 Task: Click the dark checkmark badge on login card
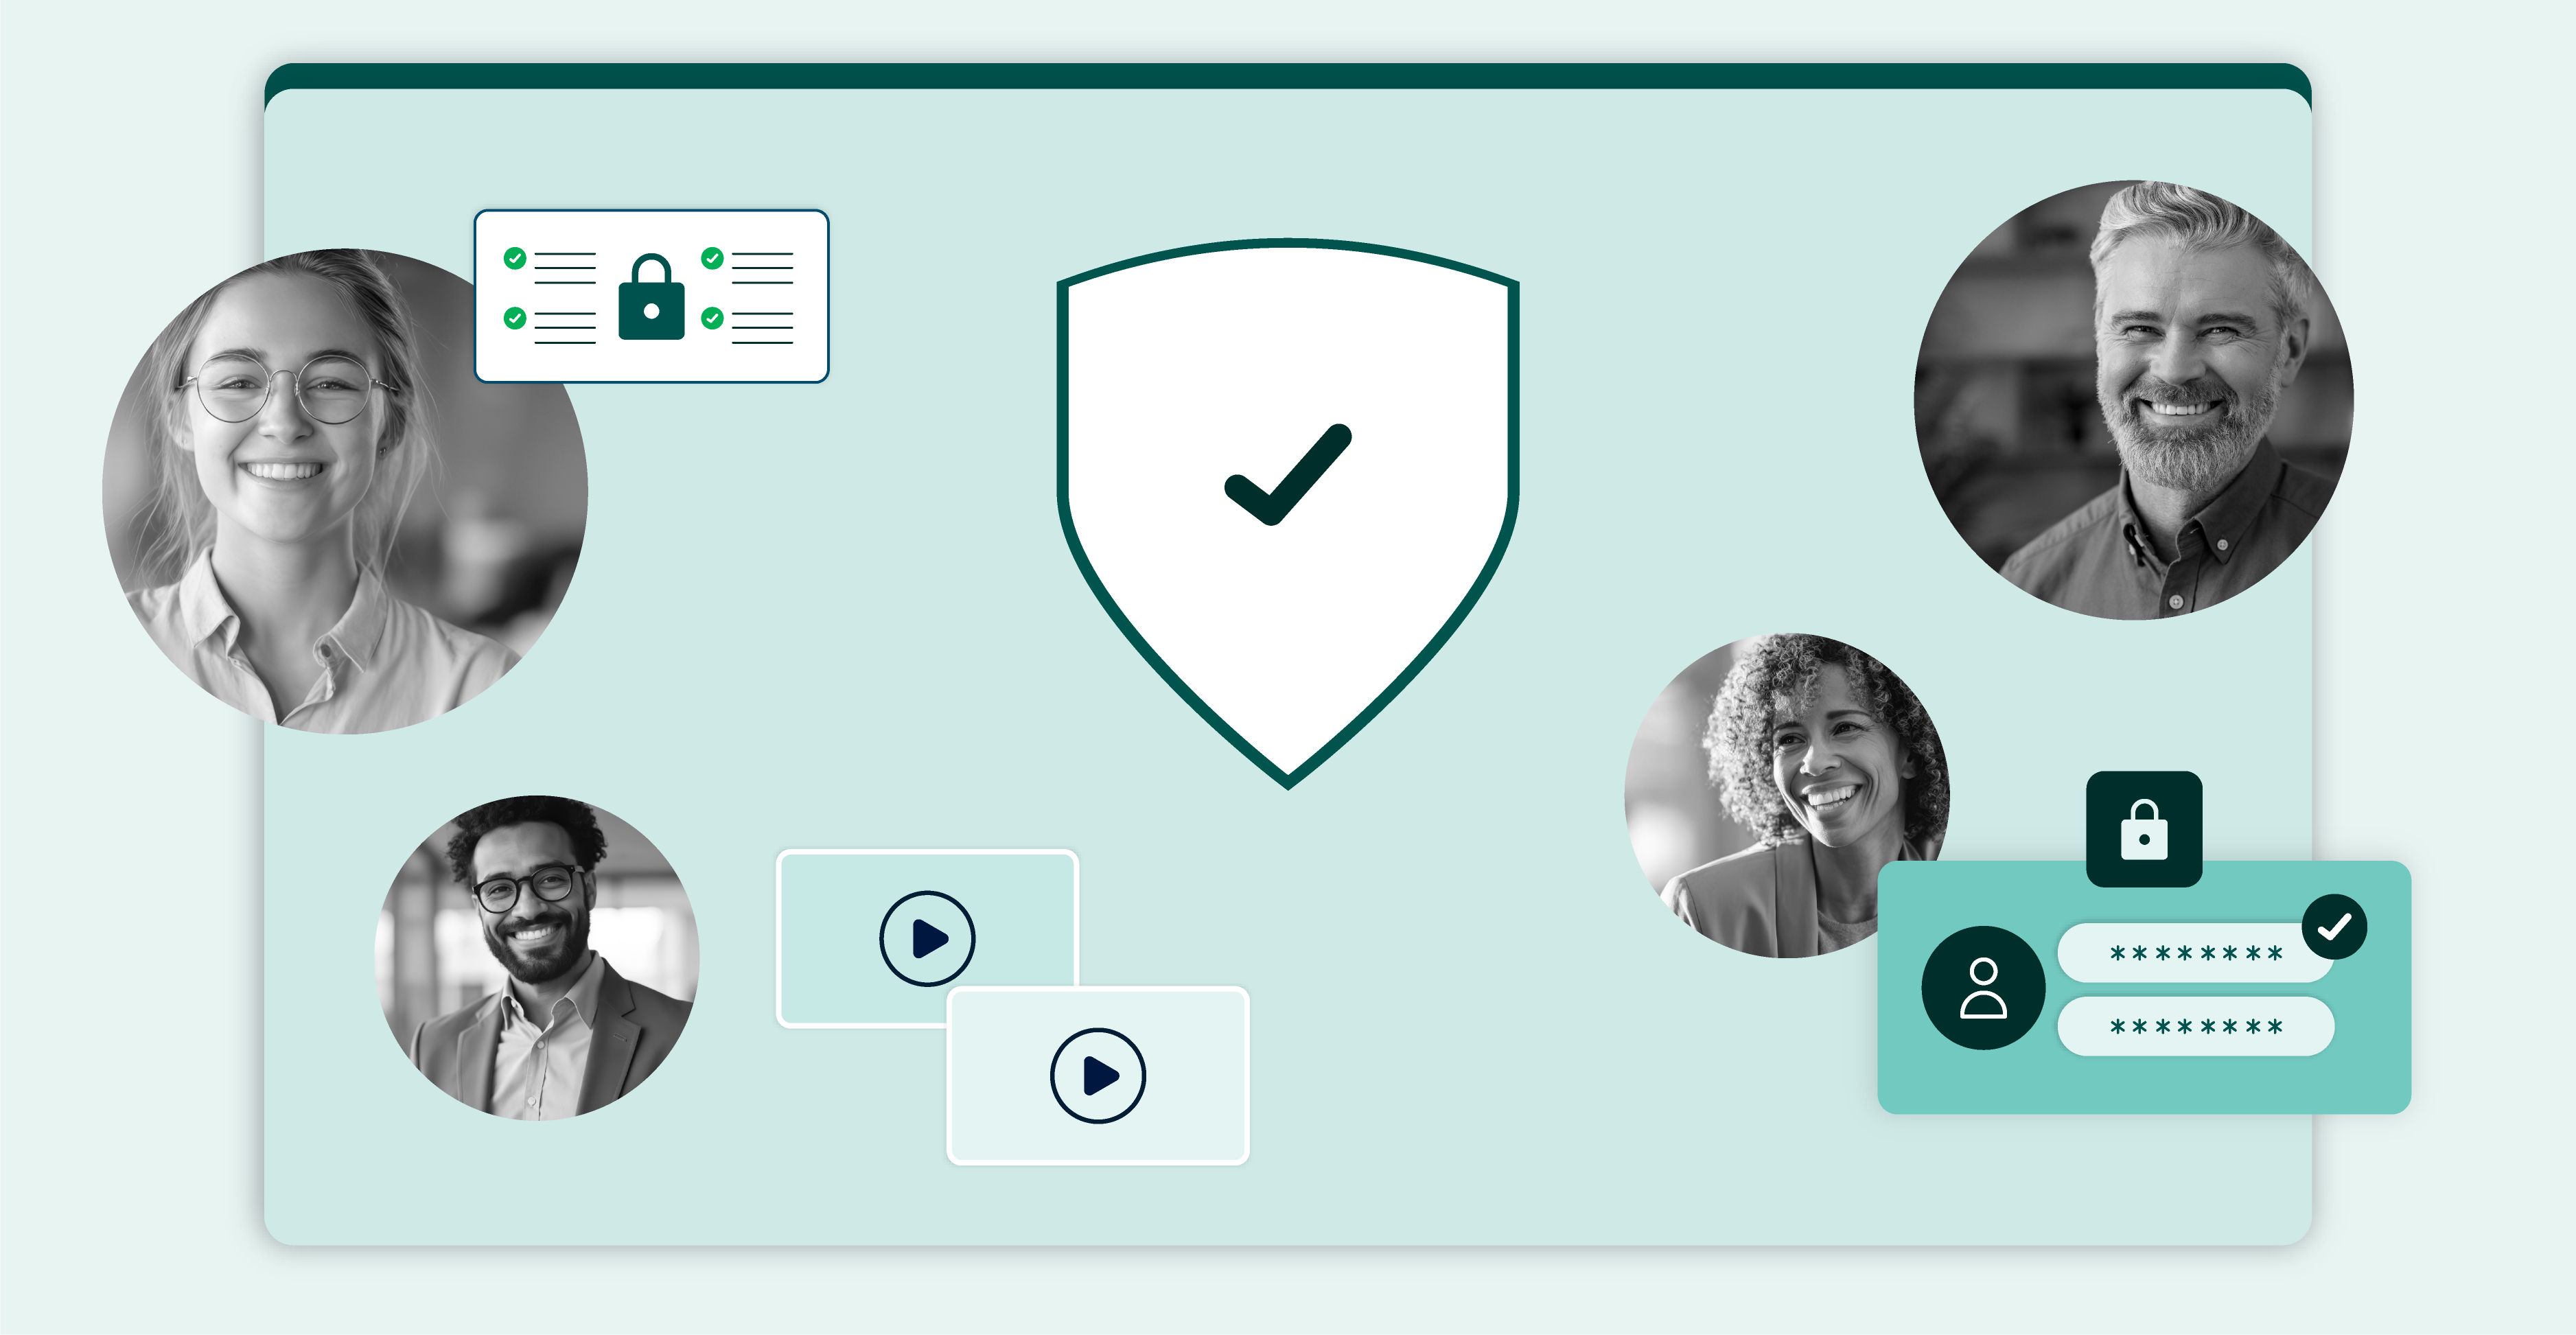tap(2334, 927)
